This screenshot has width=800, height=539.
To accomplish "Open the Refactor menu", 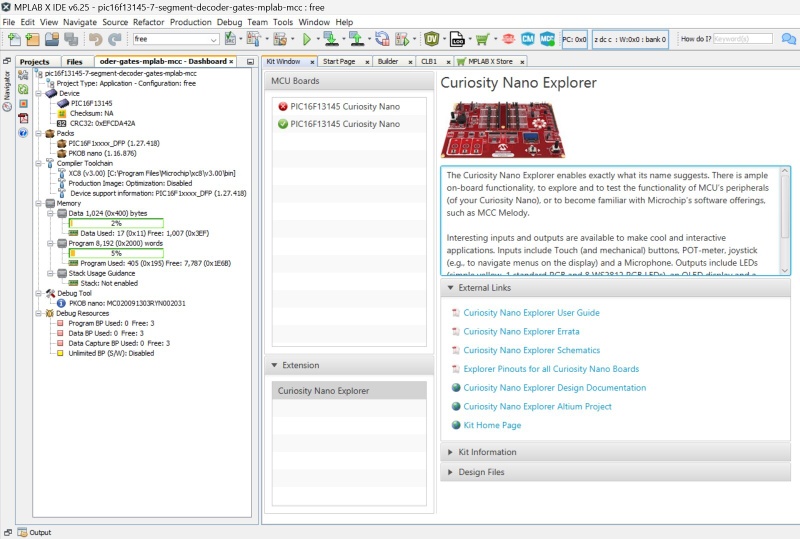I will pos(148,22).
